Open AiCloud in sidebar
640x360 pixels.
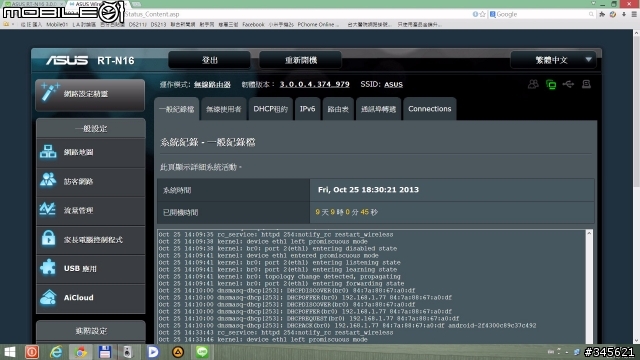(91, 298)
